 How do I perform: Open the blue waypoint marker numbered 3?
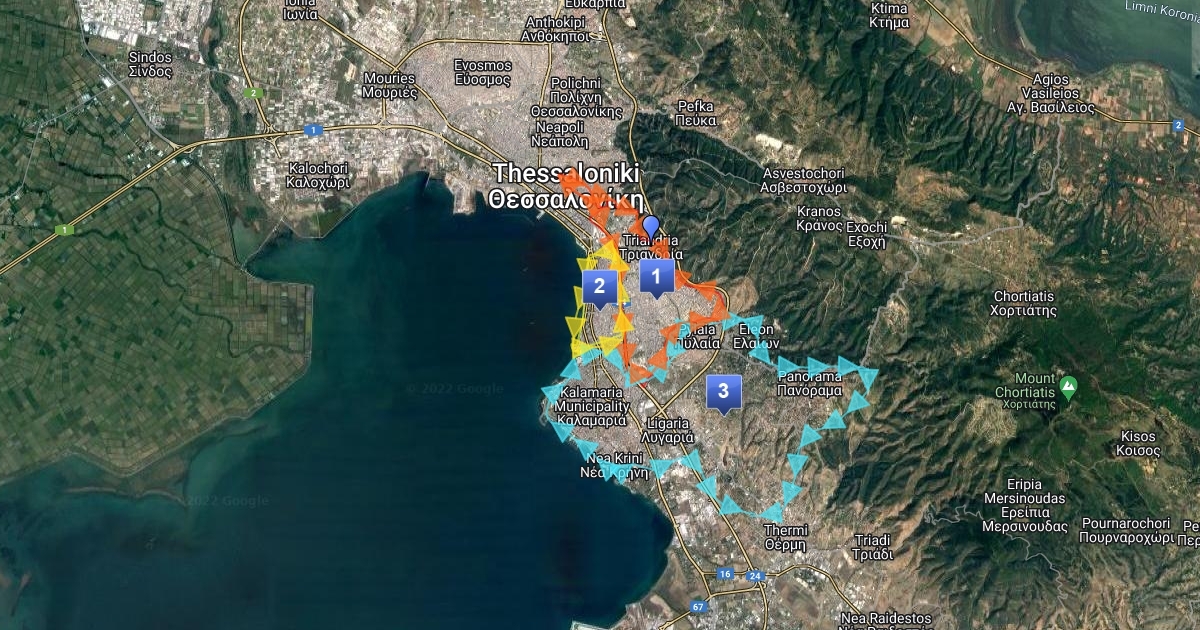click(x=723, y=392)
